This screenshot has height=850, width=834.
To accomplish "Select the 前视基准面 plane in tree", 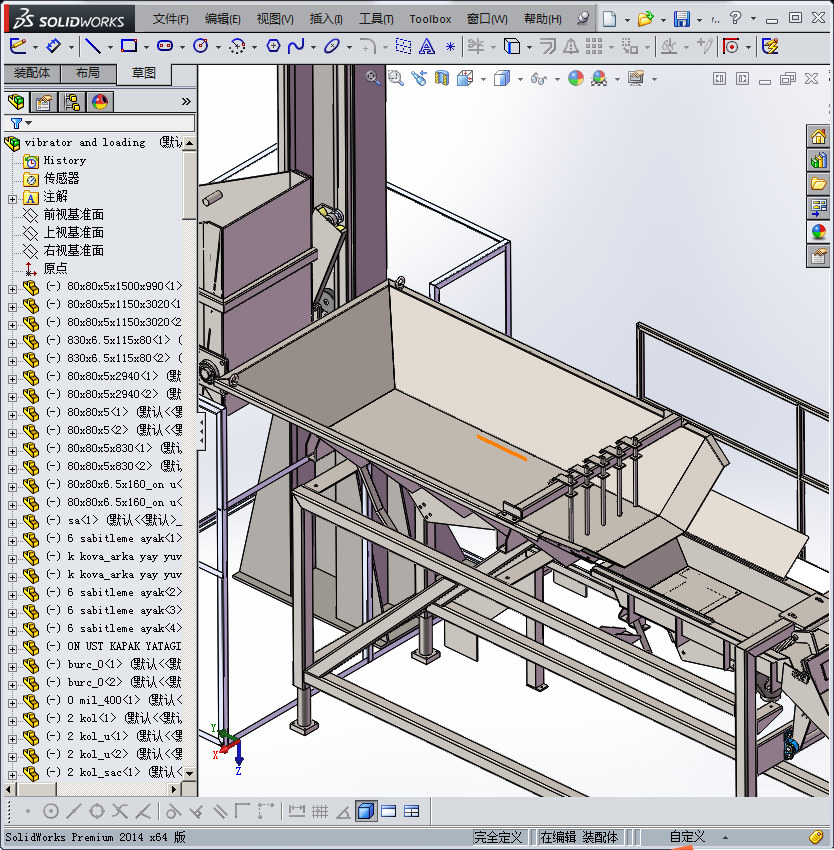I will pyautogui.click(x=73, y=215).
